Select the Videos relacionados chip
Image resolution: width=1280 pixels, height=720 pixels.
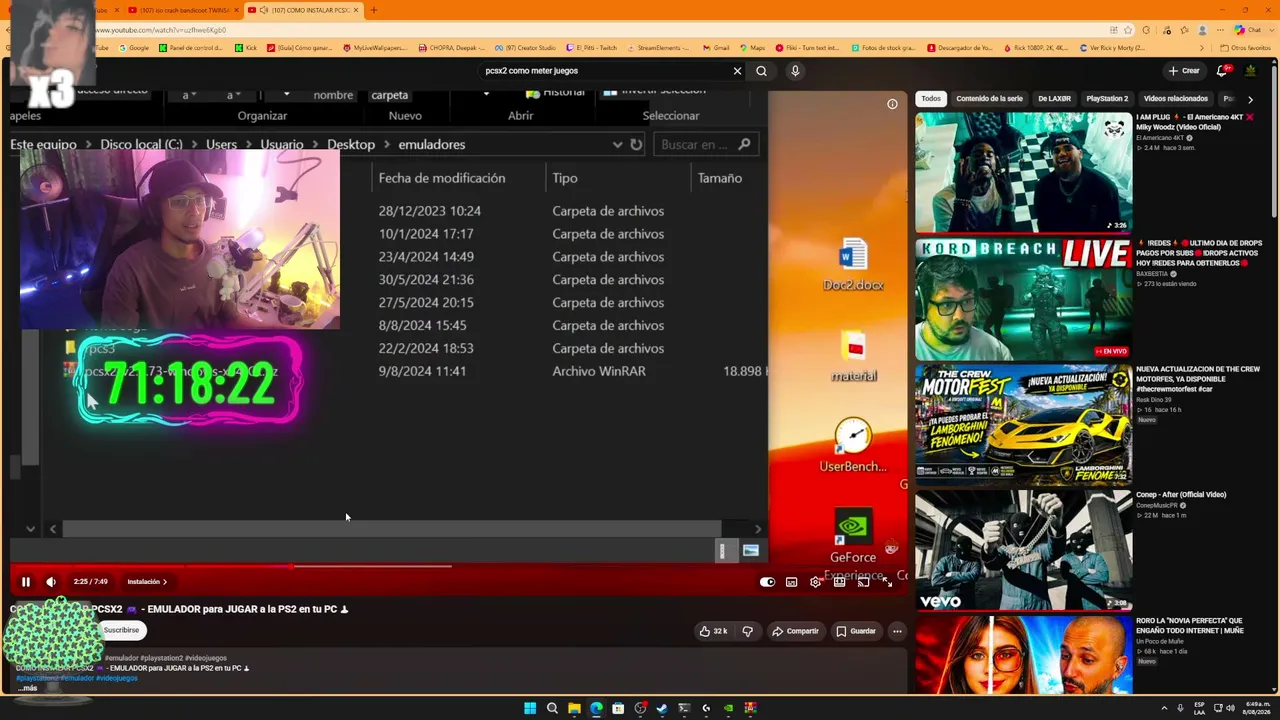1175,99
